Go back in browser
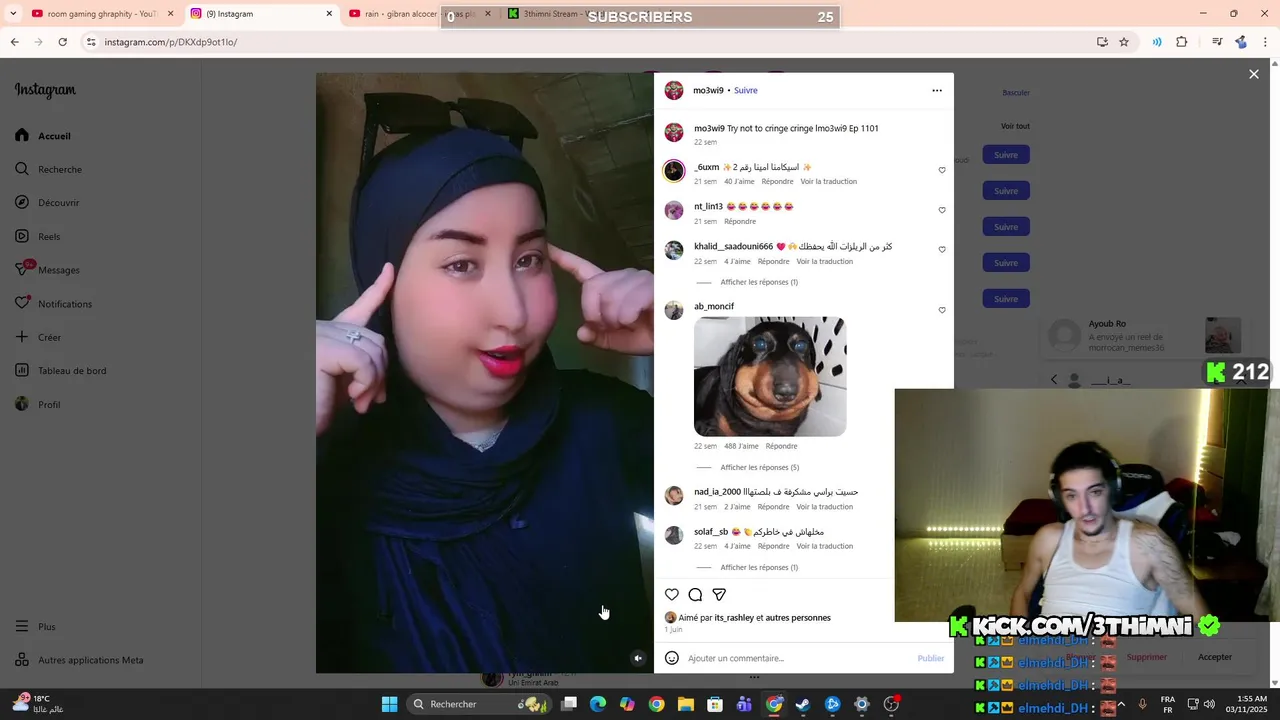1280x720 pixels. (x=14, y=42)
